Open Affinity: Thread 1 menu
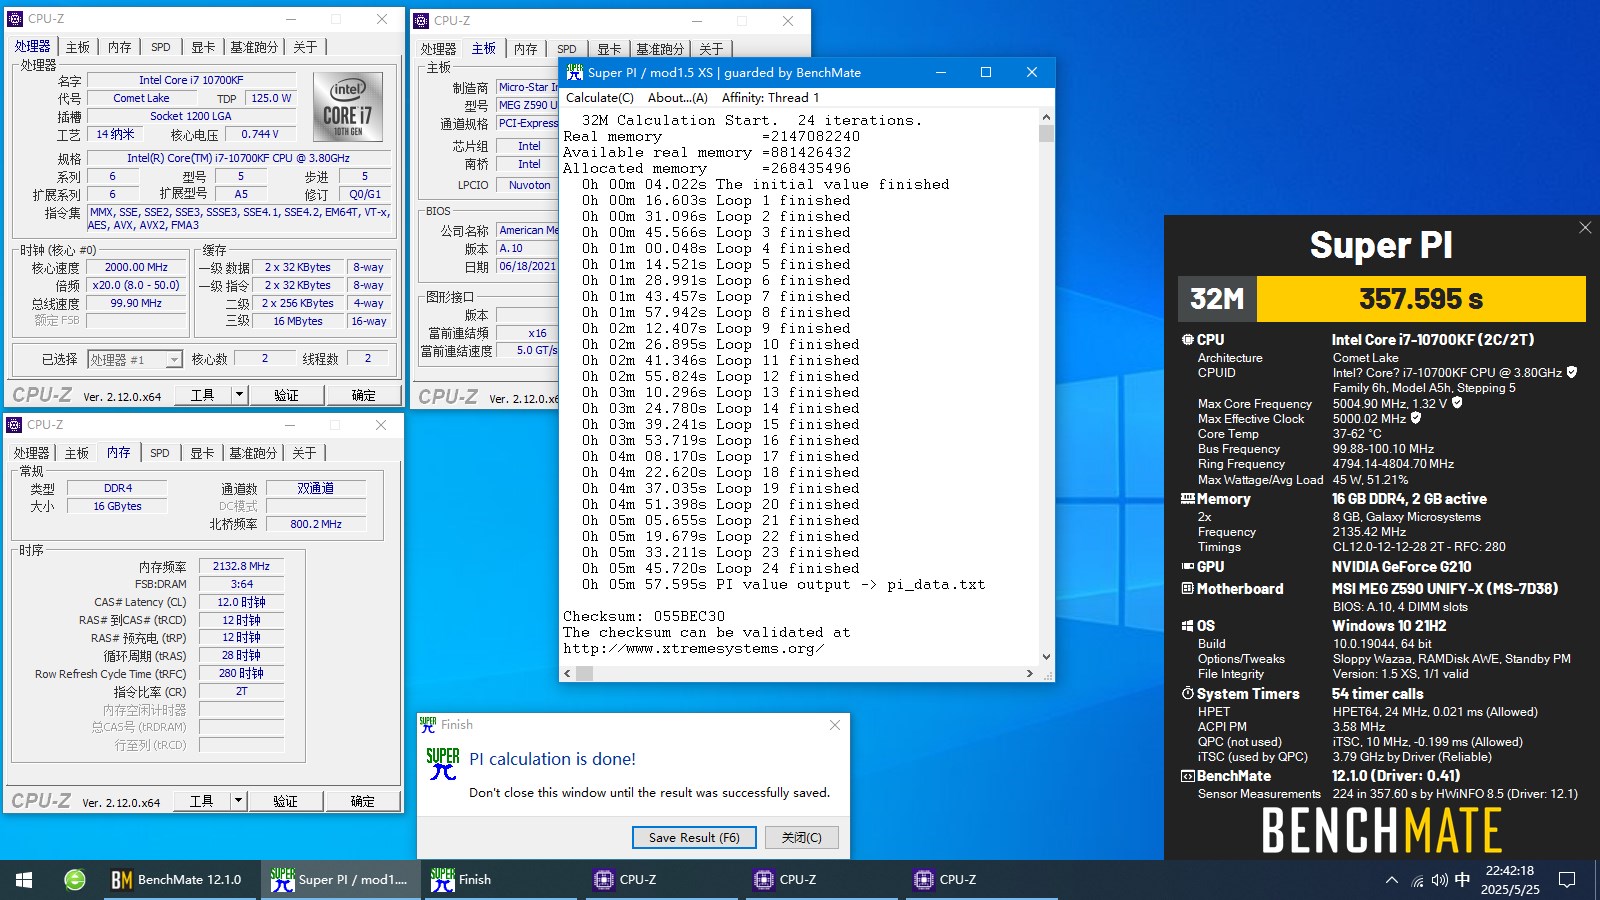This screenshot has width=1600, height=900. click(x=770, y=98)
